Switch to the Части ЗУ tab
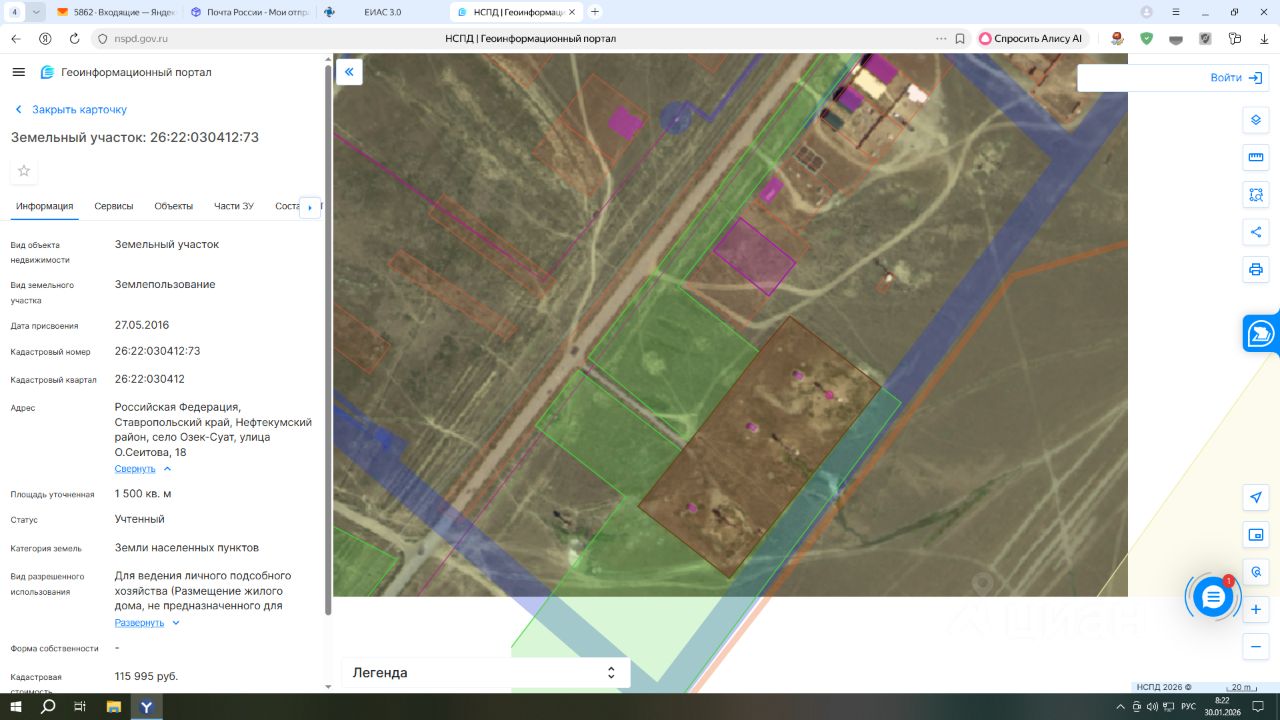 pyautogui.click(x=234, y=206)
